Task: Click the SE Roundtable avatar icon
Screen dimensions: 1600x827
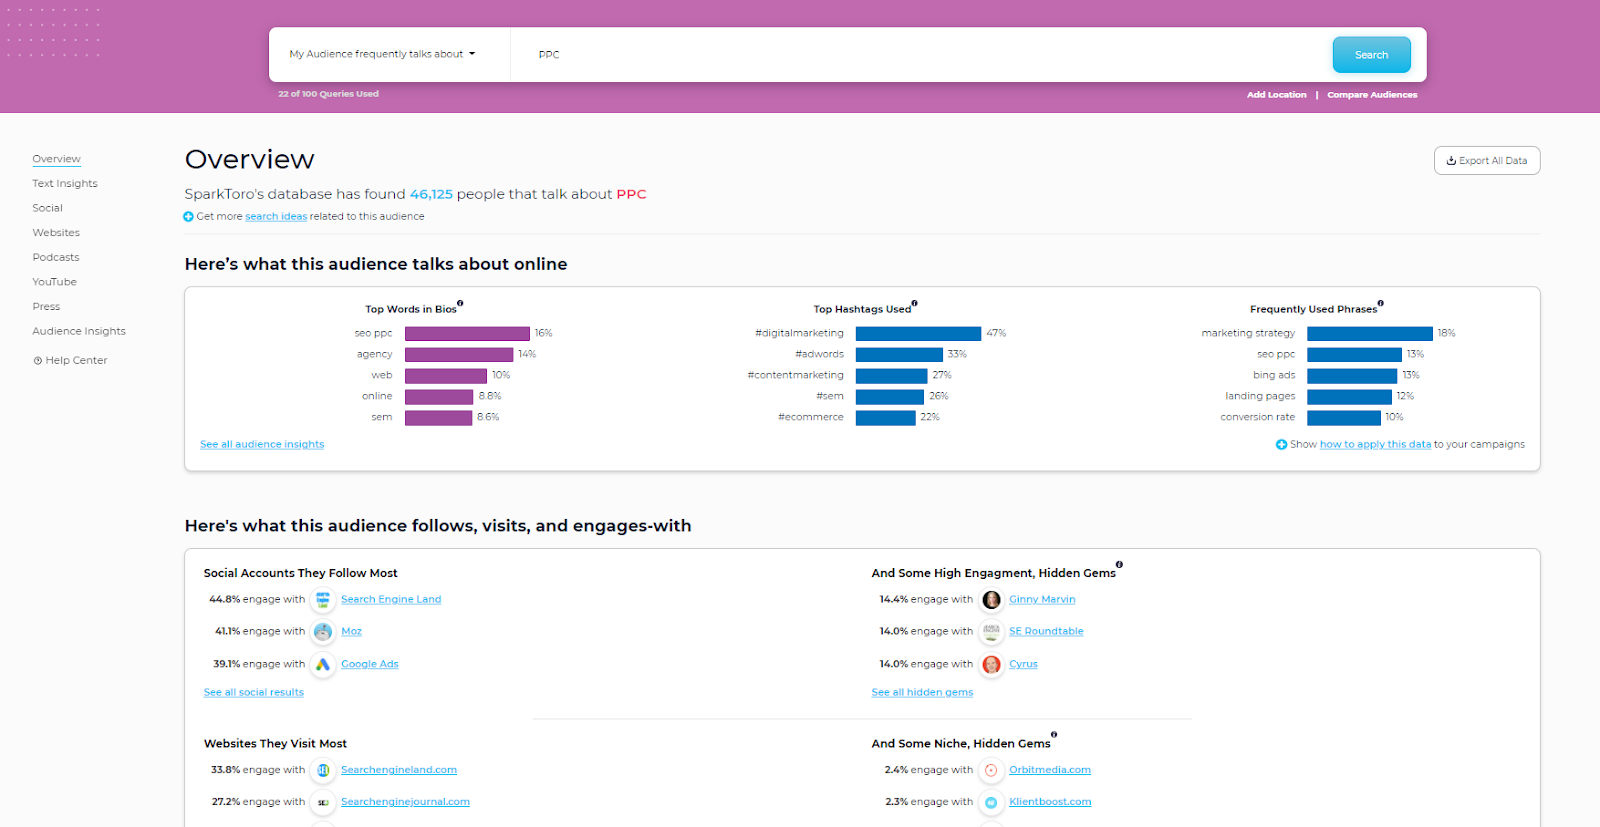Action: (x=991, y=632)
